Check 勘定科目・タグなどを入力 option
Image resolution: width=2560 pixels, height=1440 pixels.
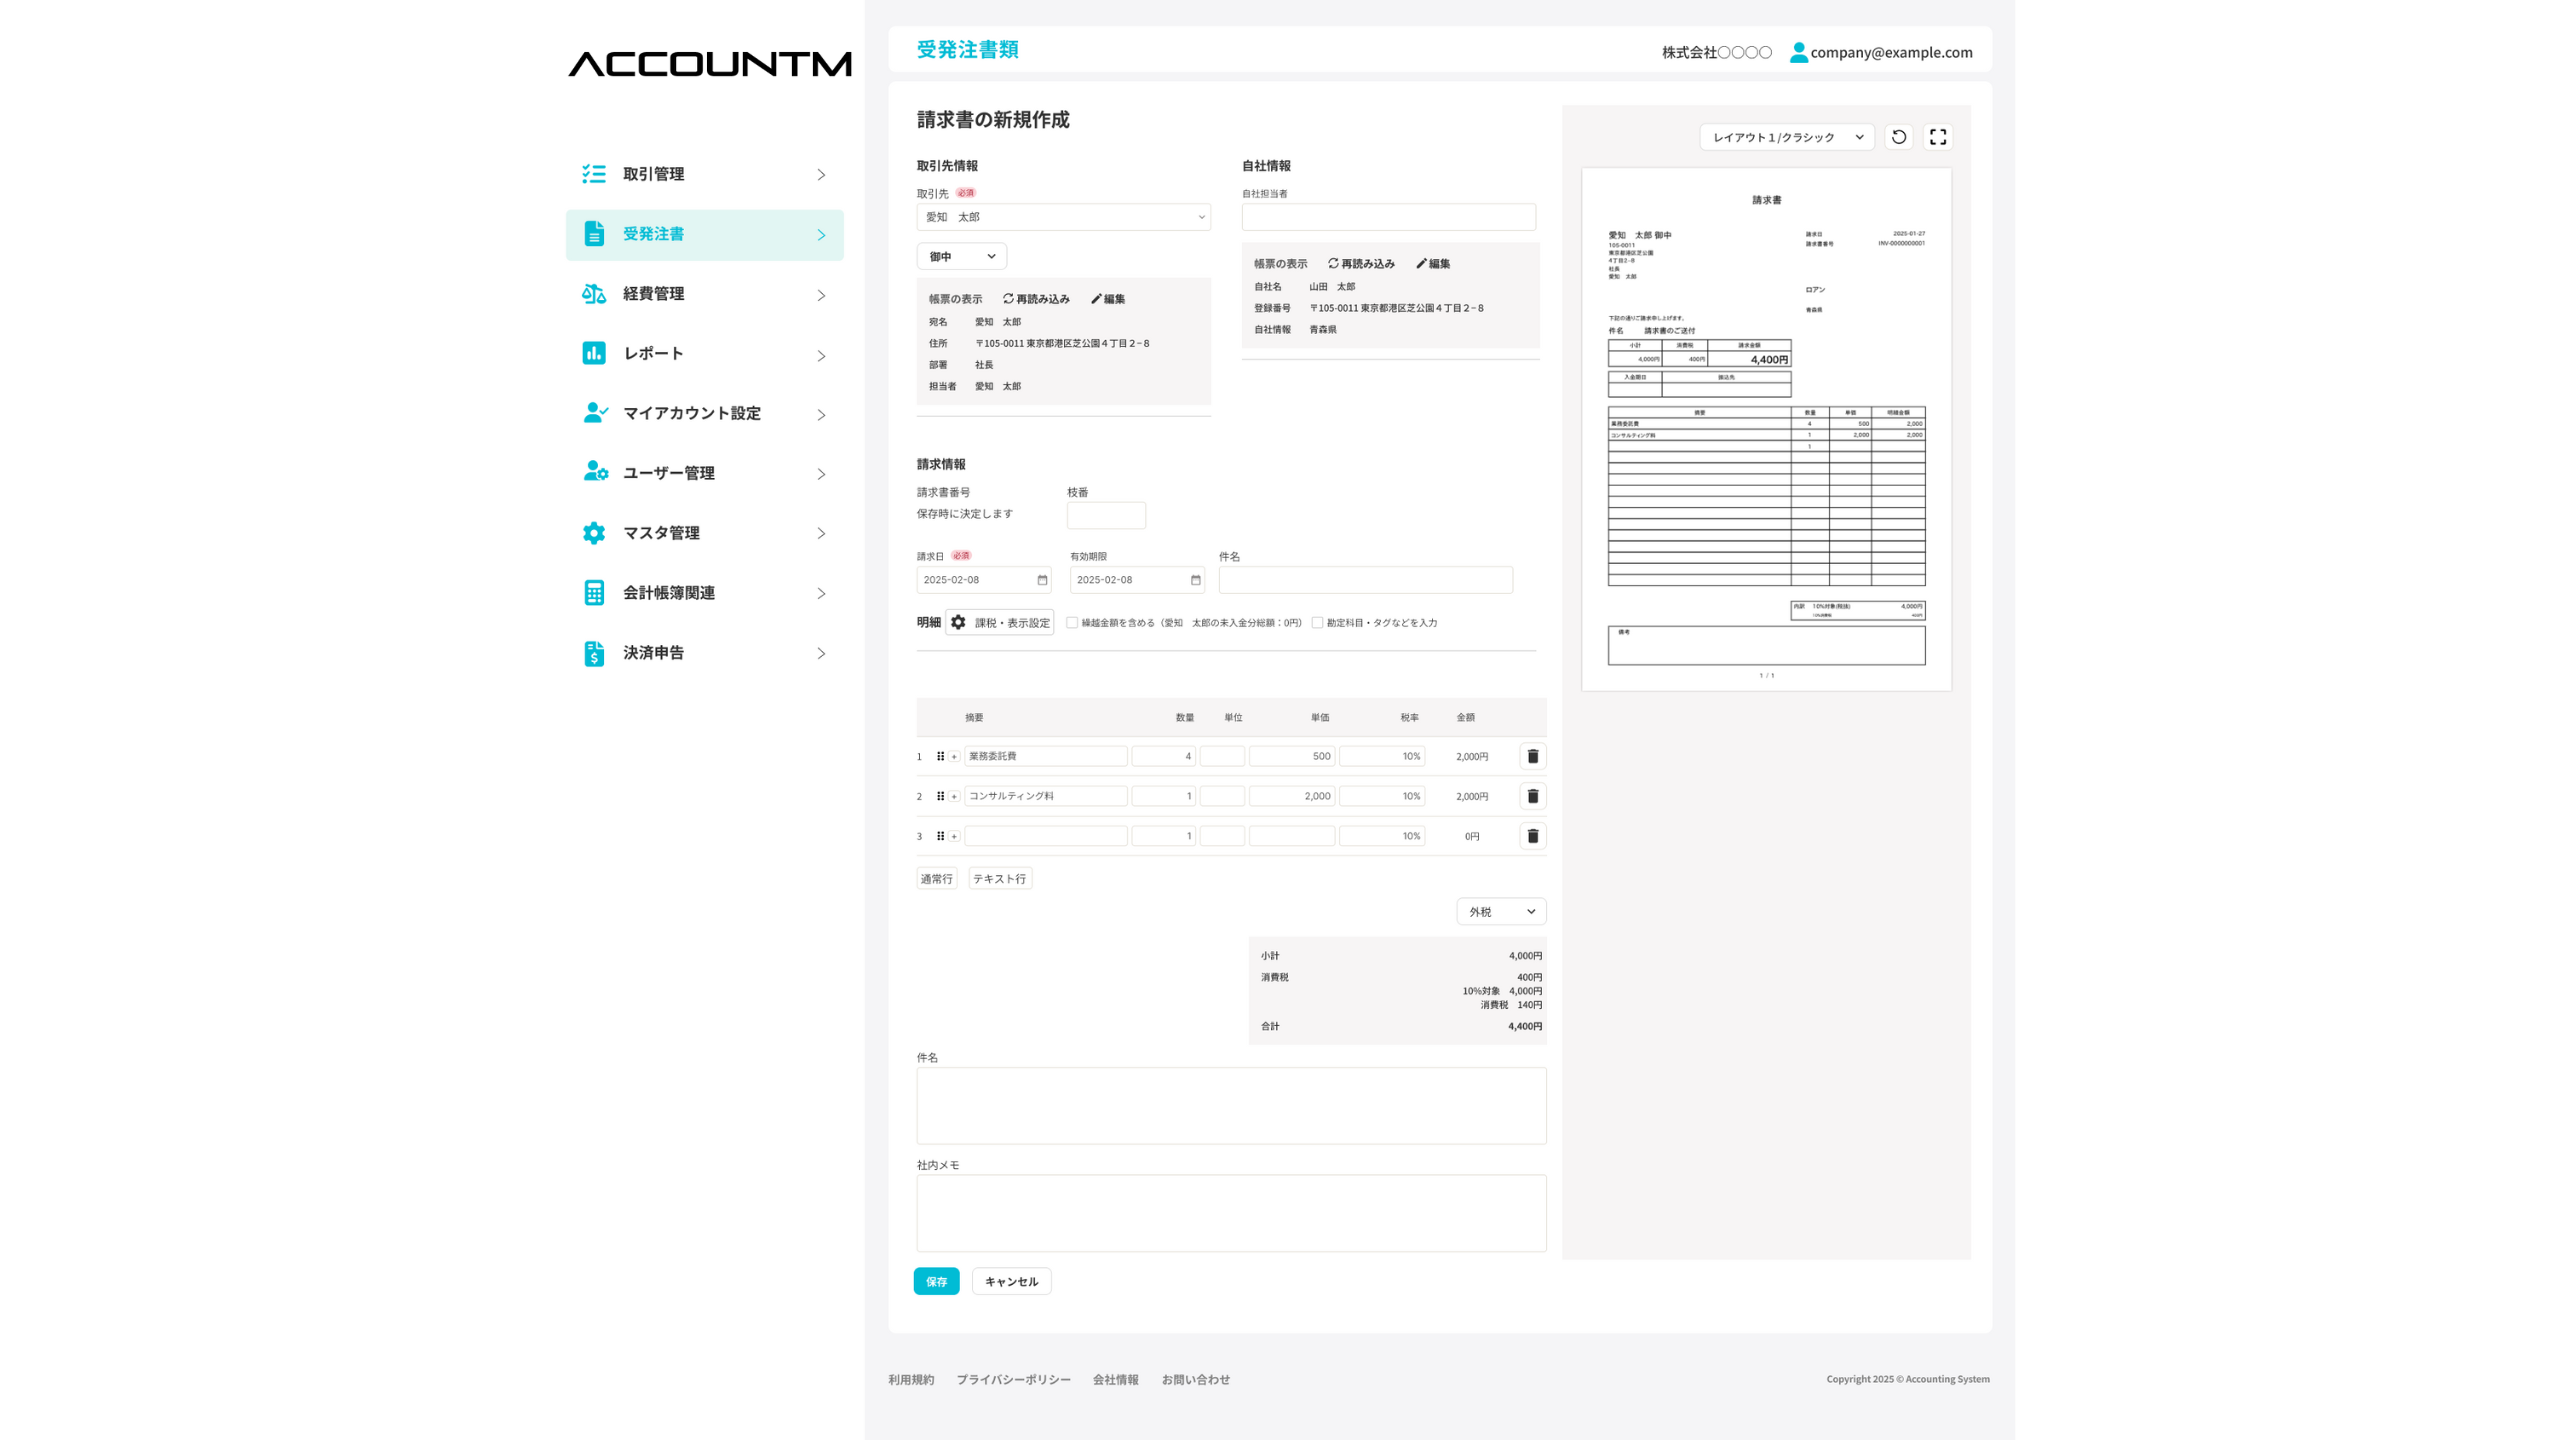pyautogui.click(x=1317, y=622)
